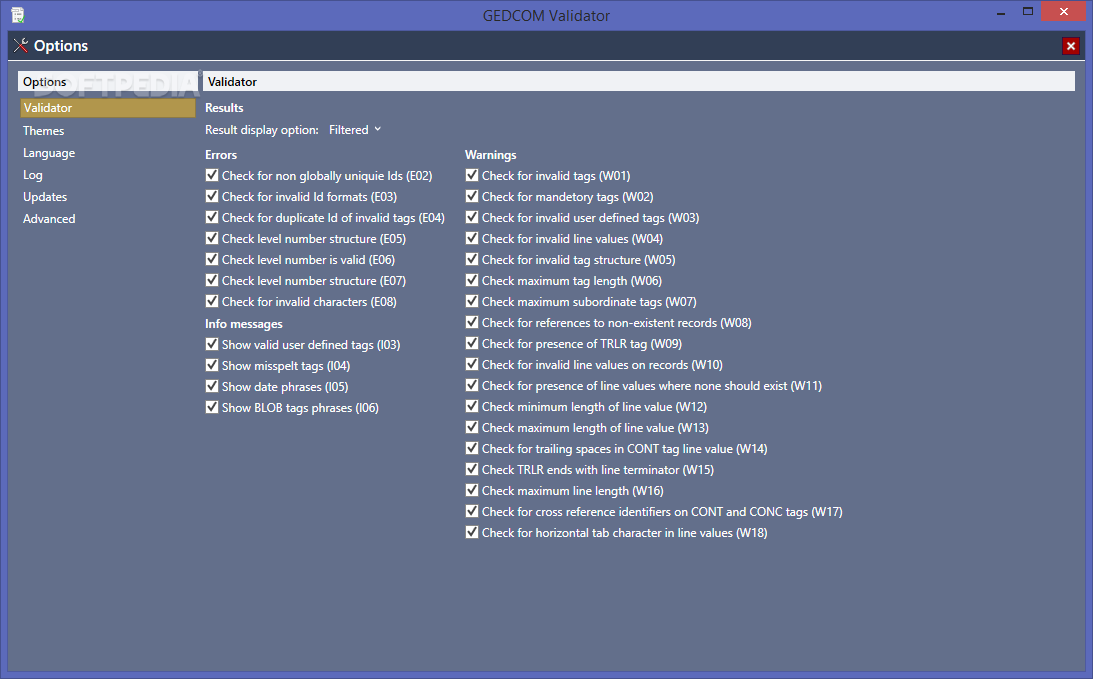The width and height of the screenshot is (1093, 679).
Task: Minimize the GEDCOM Validator window
Action: click(1001, 12)
